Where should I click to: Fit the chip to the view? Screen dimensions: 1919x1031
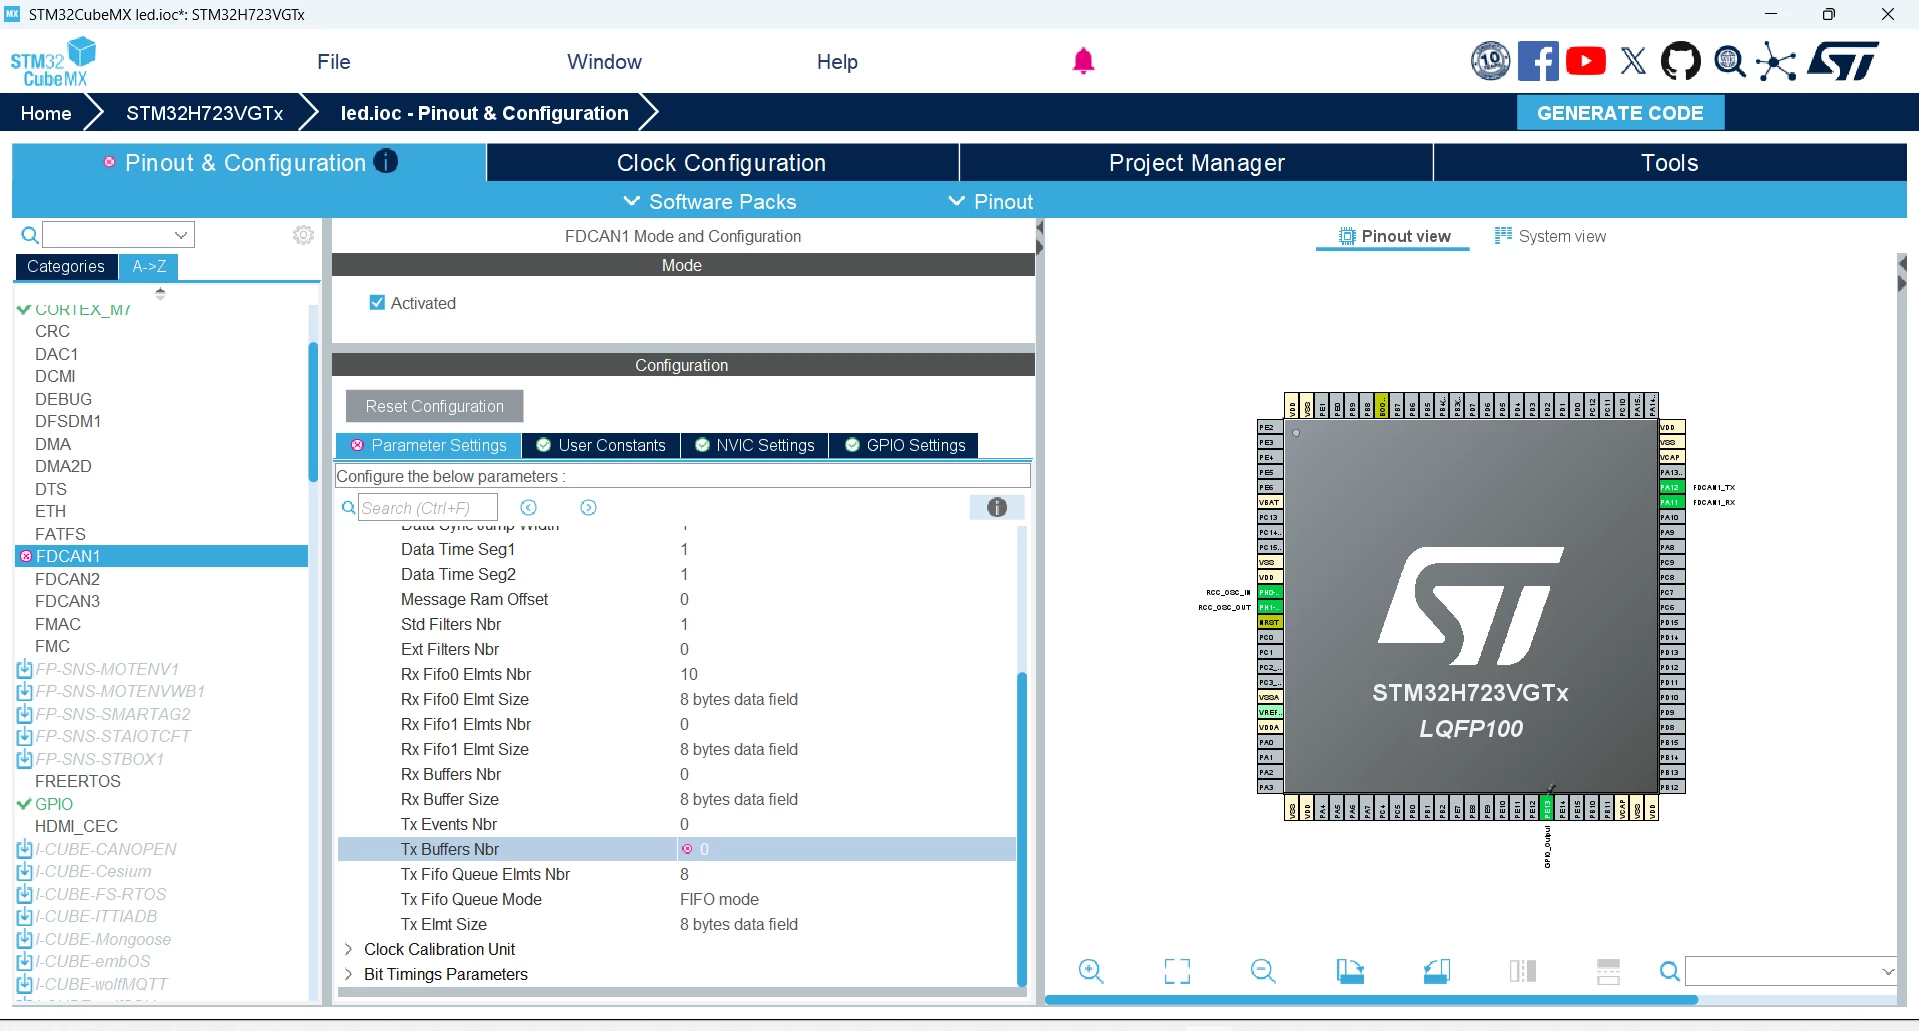point(1177,971)
